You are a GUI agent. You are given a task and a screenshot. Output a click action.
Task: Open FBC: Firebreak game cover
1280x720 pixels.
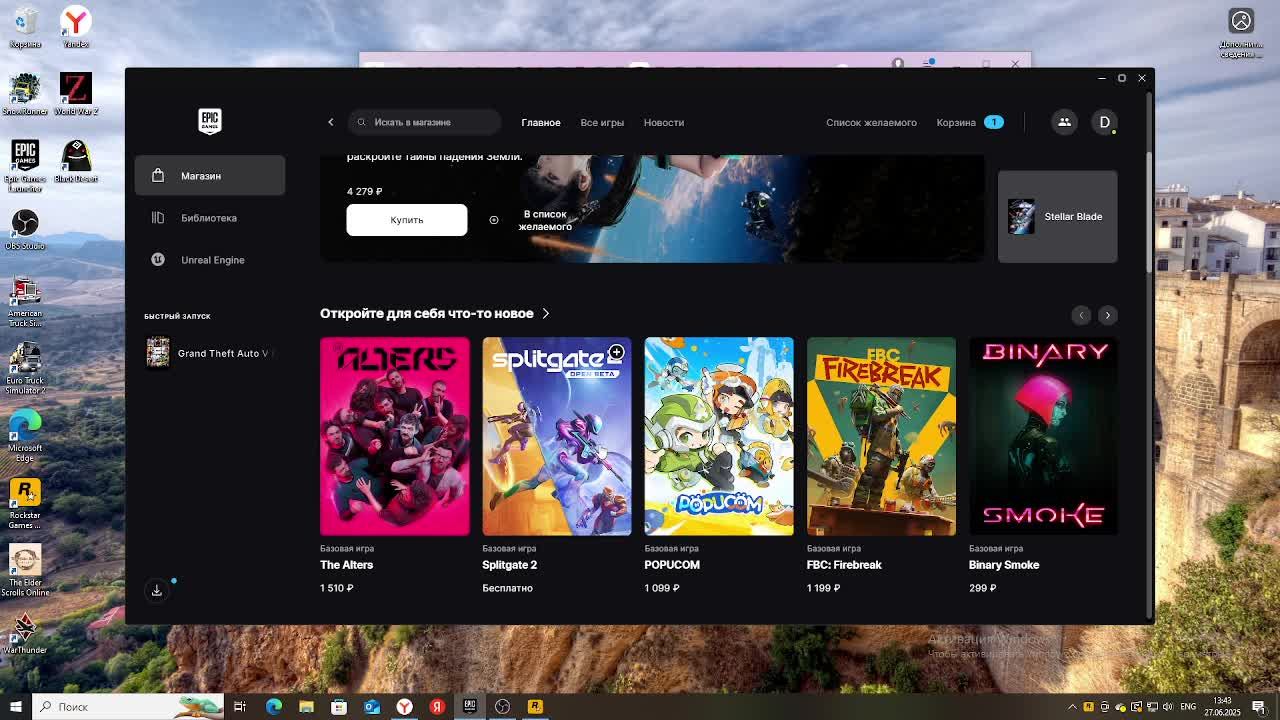pos(881,436)
